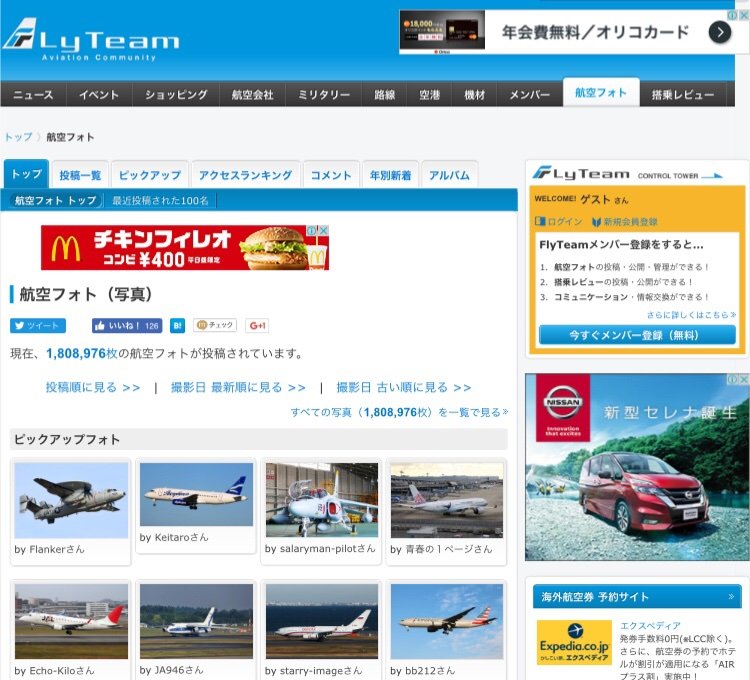The width and height of the screenshot is (750, 680).
Task: Open the photo by 青春の1ページさん
Action: [447, 500]
